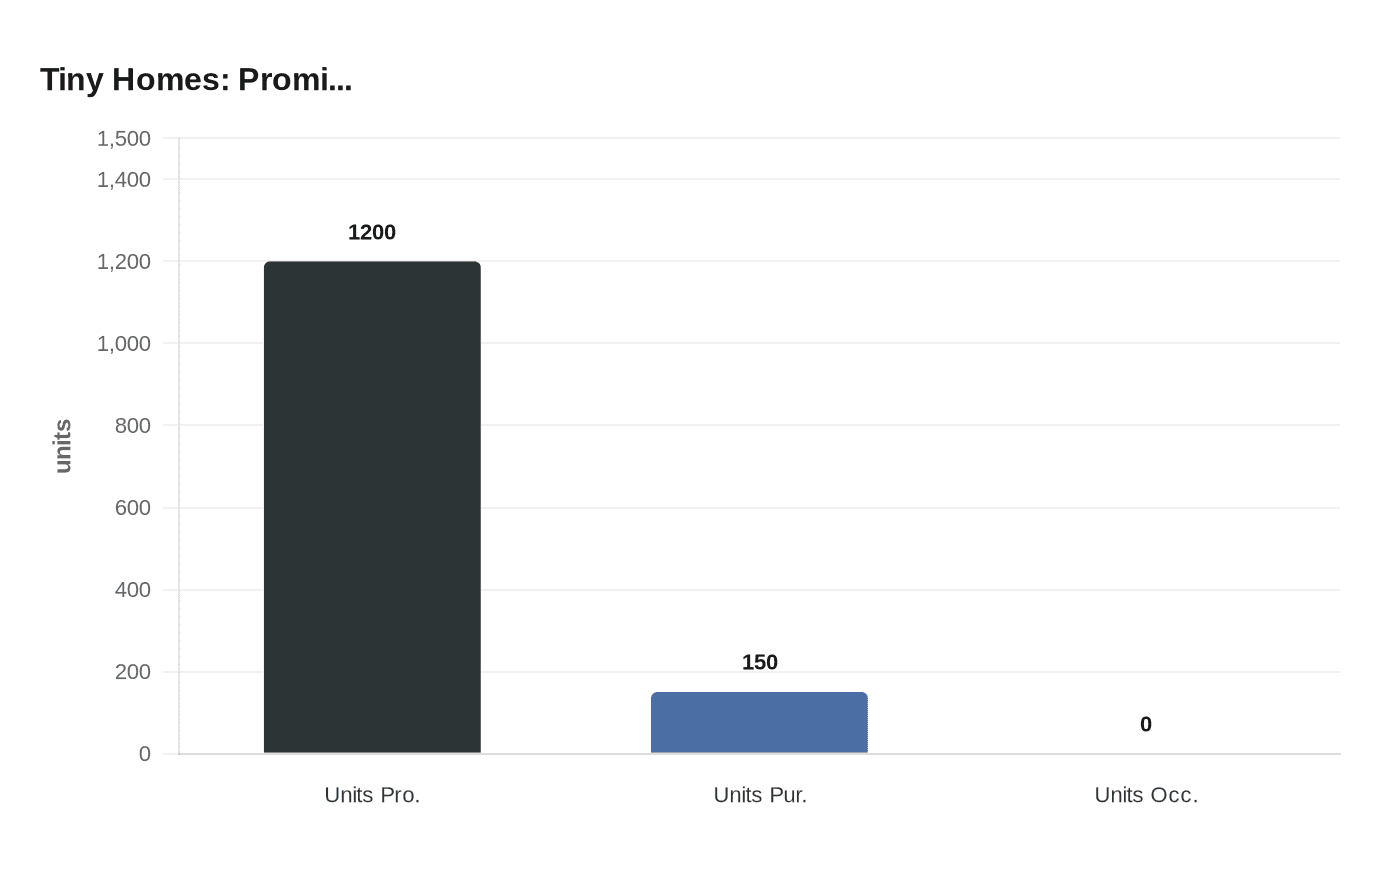Click the "Units Occ." x-axis category label
The image size is (1400, 880).
pyautogui.click(x=1146, y=795)
